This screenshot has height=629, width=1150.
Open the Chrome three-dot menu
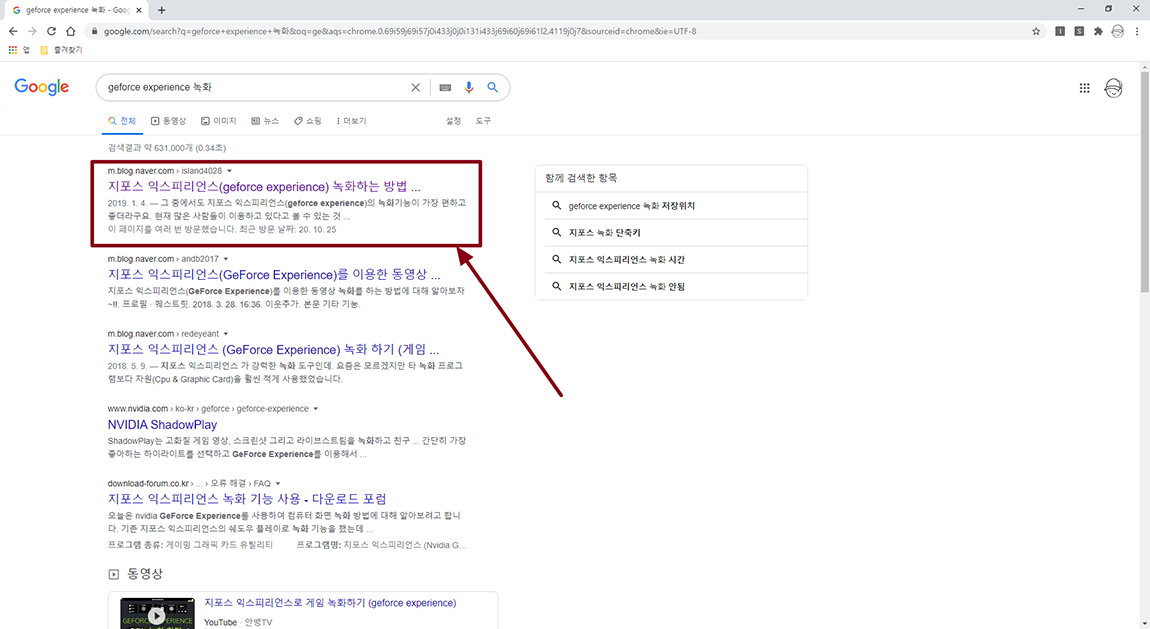point(1137,32)
